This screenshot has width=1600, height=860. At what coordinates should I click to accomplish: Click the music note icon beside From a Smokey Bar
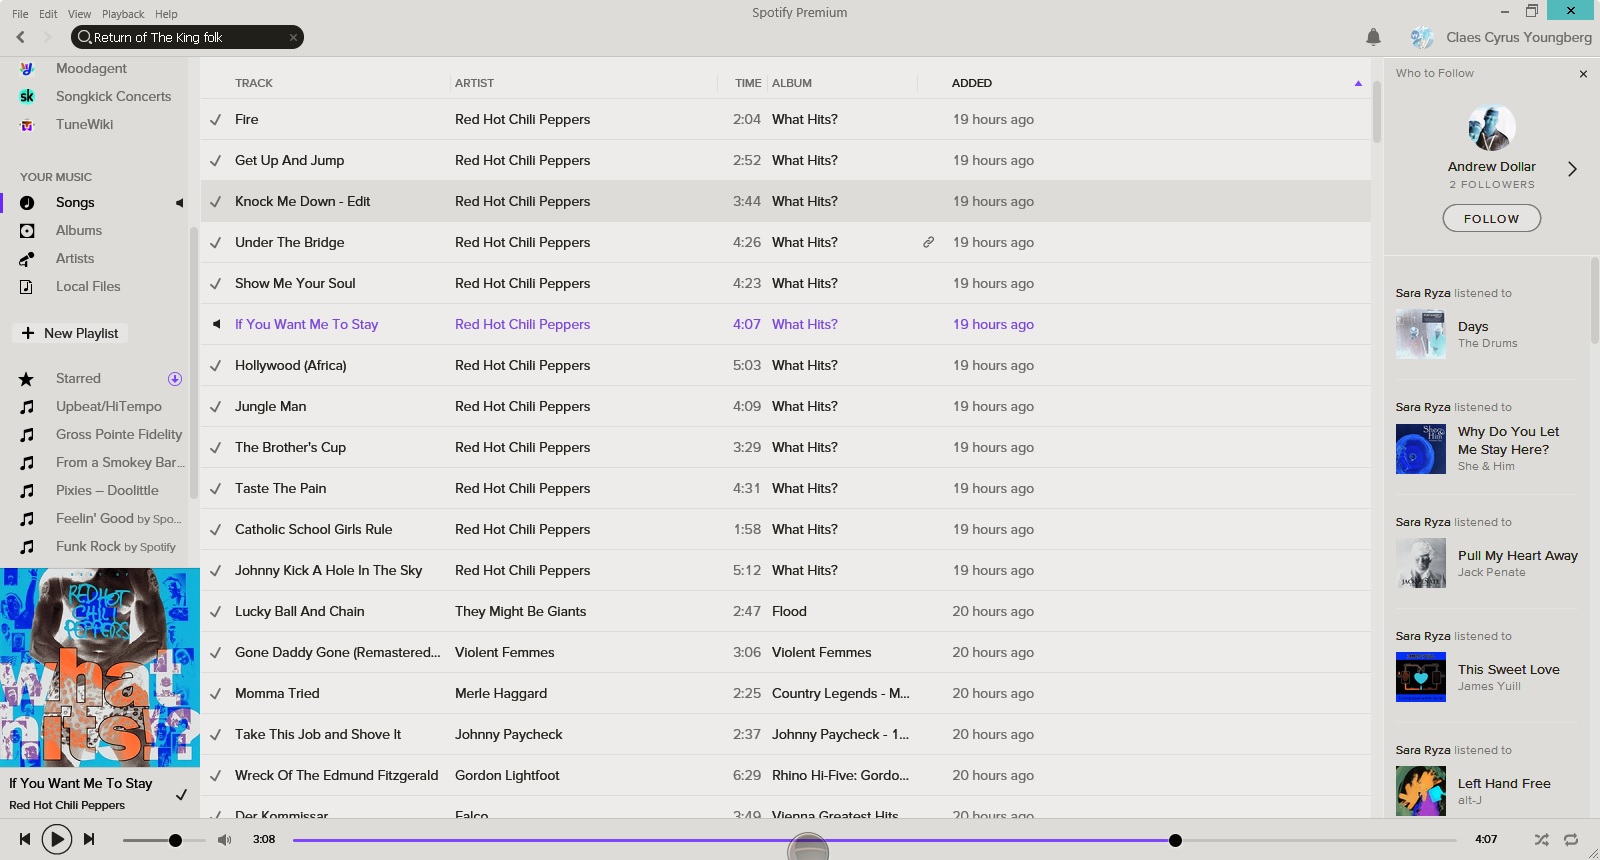pos(27,462)
